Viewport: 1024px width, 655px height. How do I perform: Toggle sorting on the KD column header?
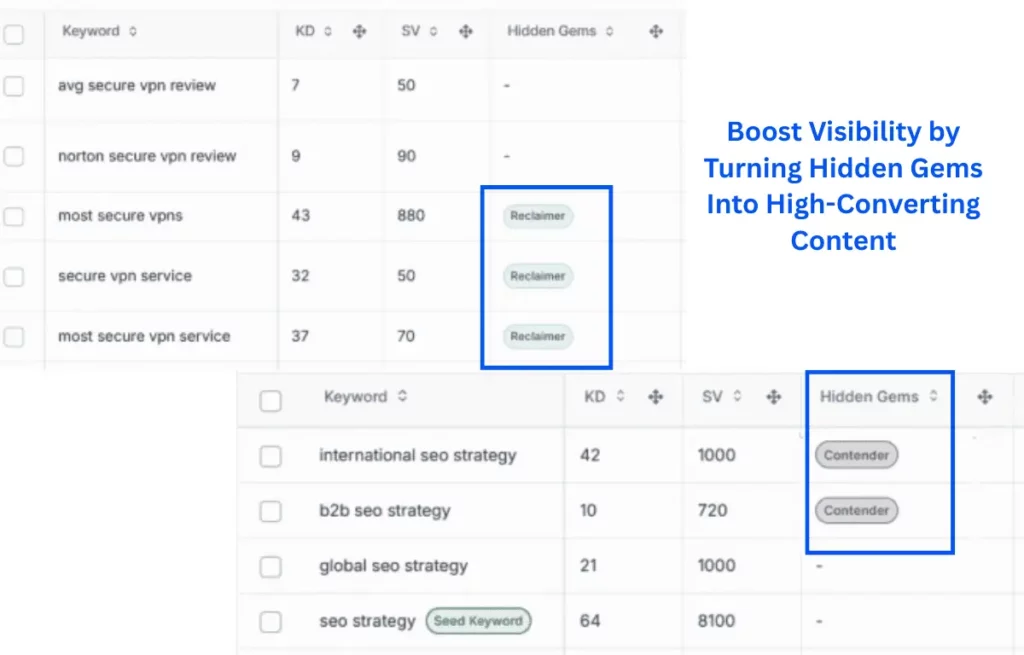tap(330, 31)
